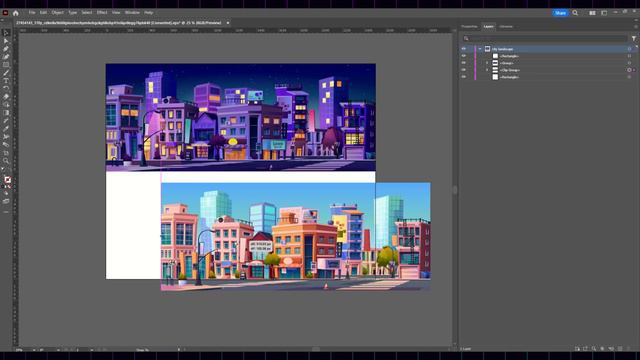Click the blue Share button
640x360 pixels.
coord(560,13)
